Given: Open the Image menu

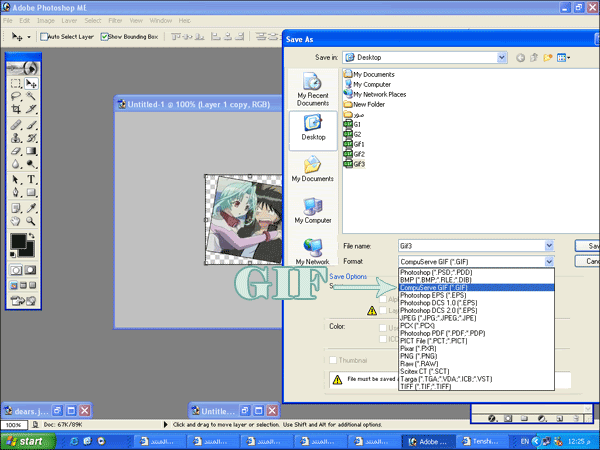Looking at the screenshot, I should (46, 21).
